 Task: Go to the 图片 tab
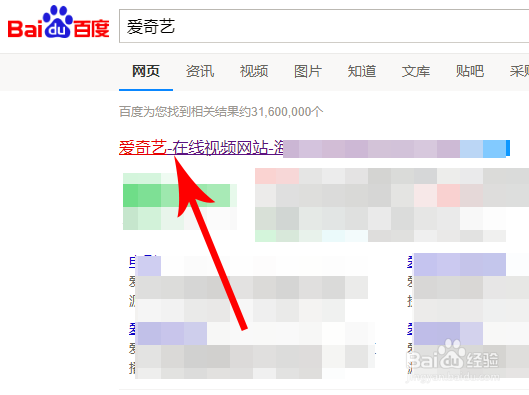[x=308, y=71]
